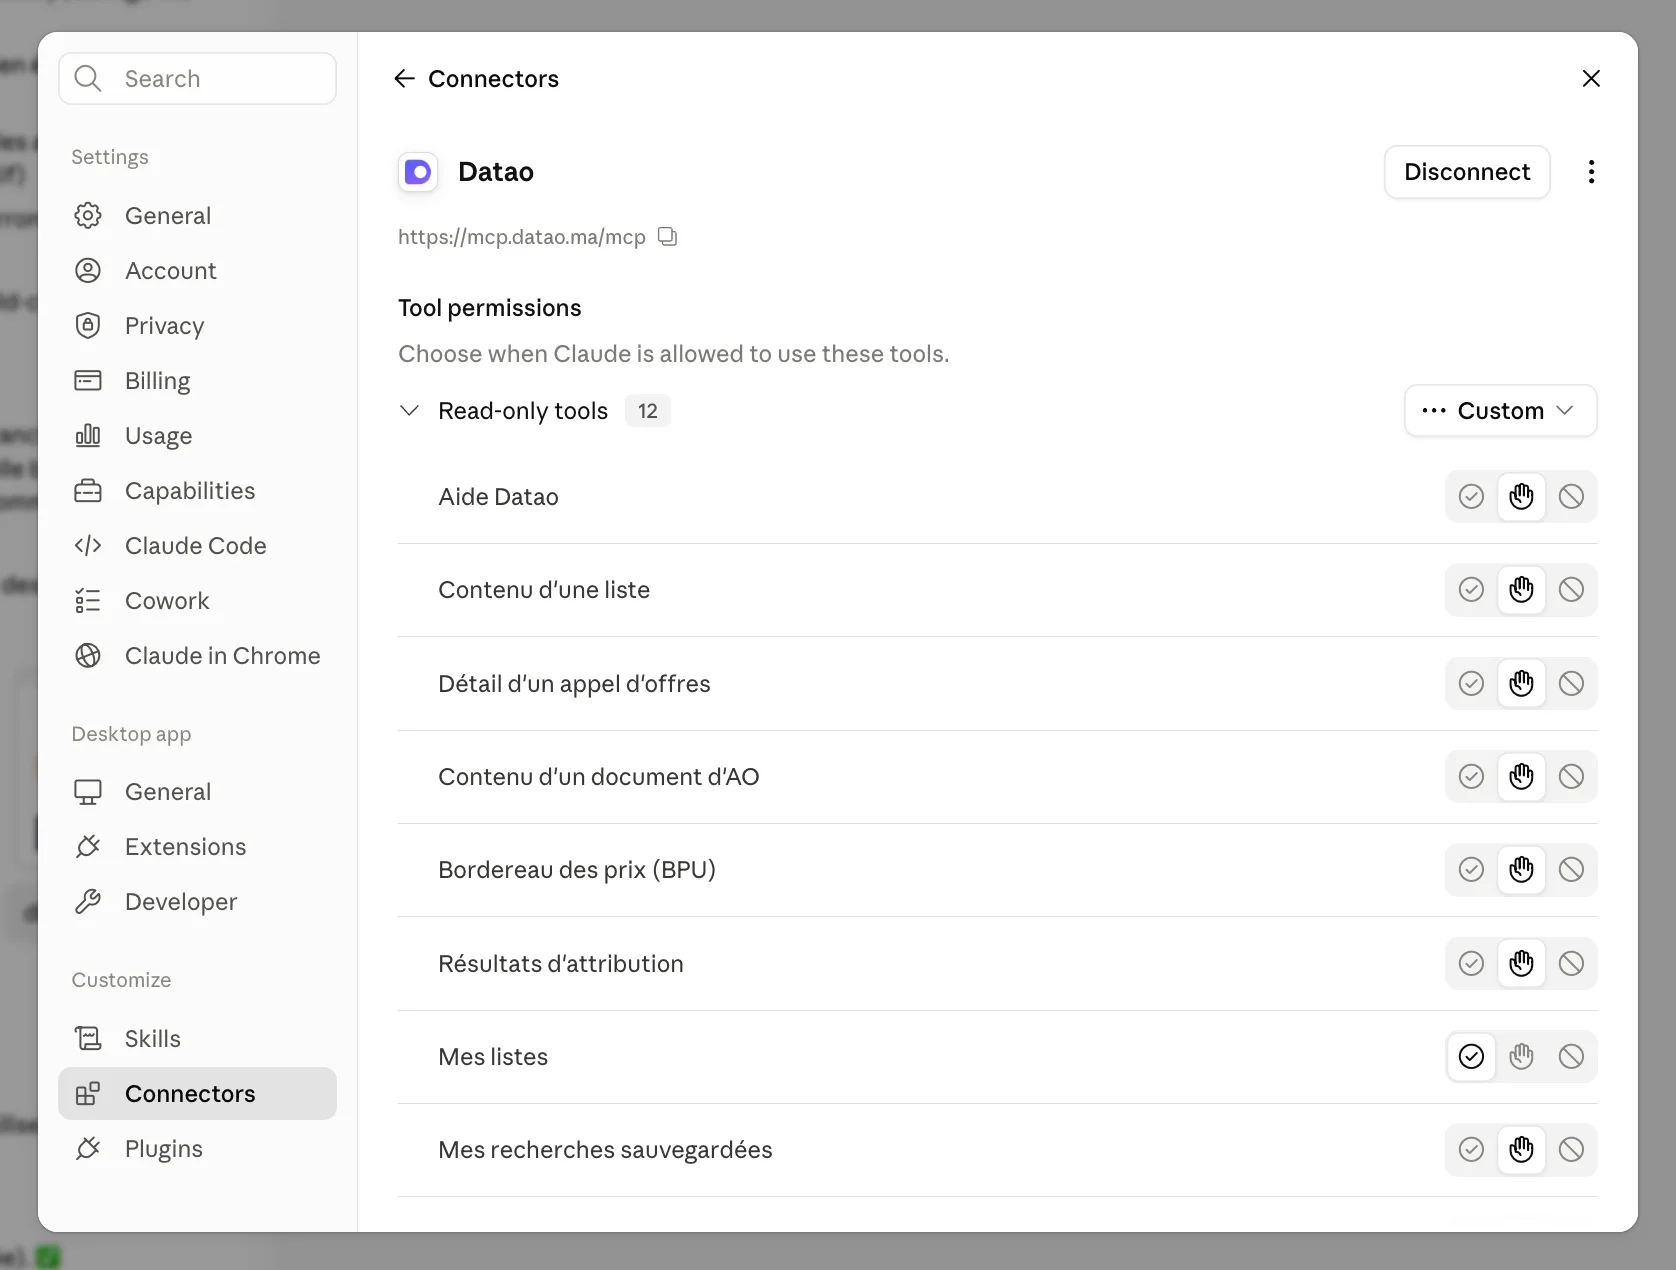Block the Mes listes tool
Screen dimensions: 1676x1270
click(1571, 1057)
